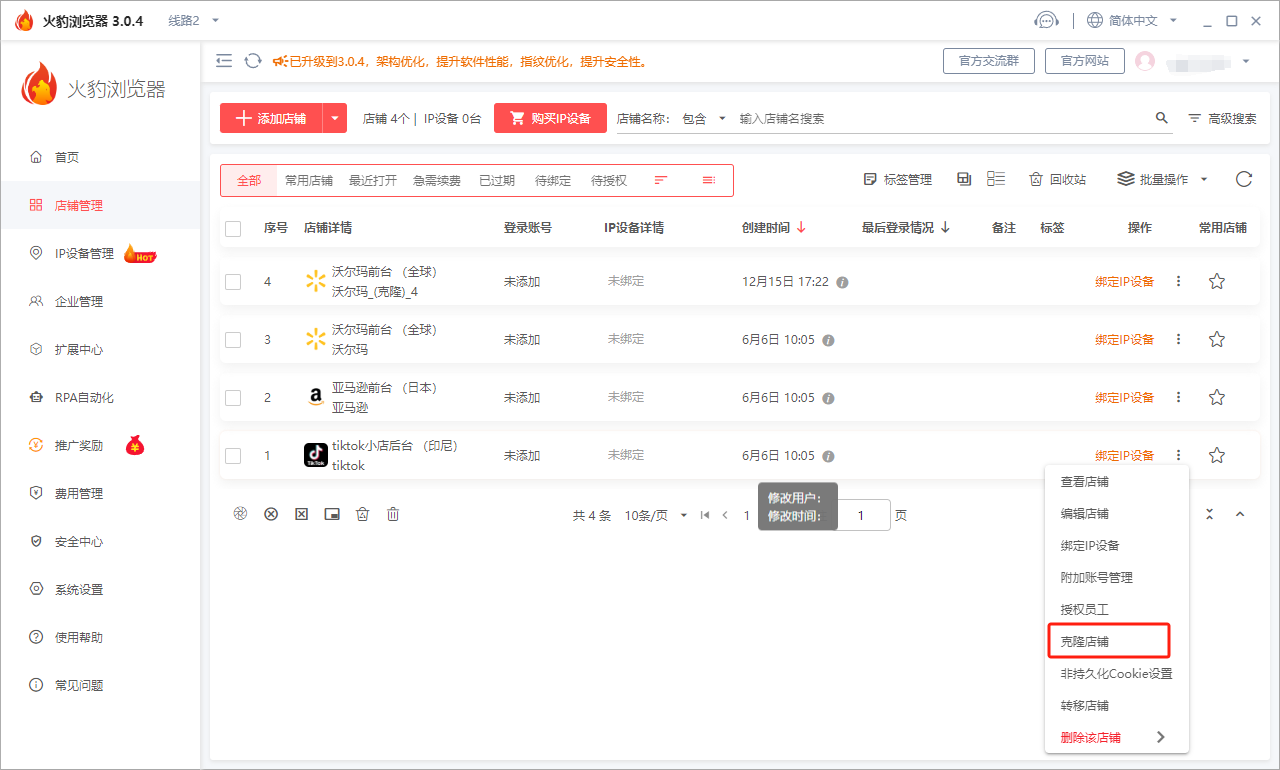Open tag management (标签管理)
Screen dimensions: 1280x770
897,180
